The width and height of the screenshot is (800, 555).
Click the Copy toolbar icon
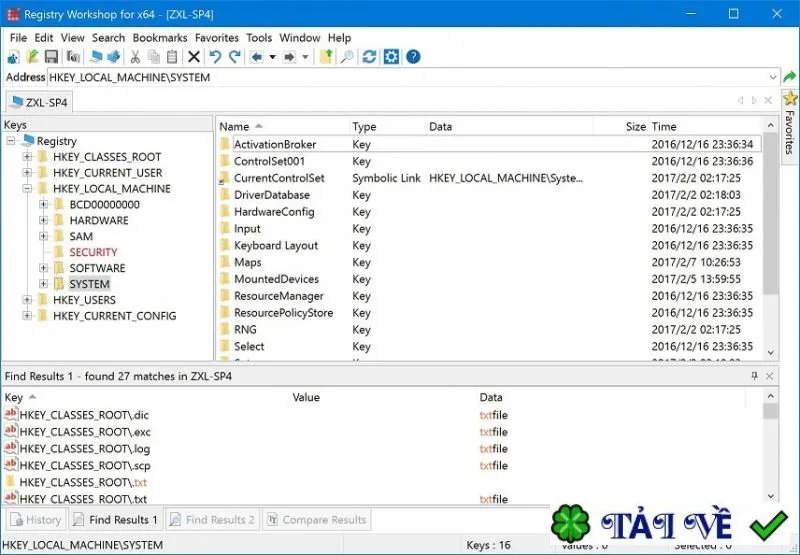pos(154,57)
